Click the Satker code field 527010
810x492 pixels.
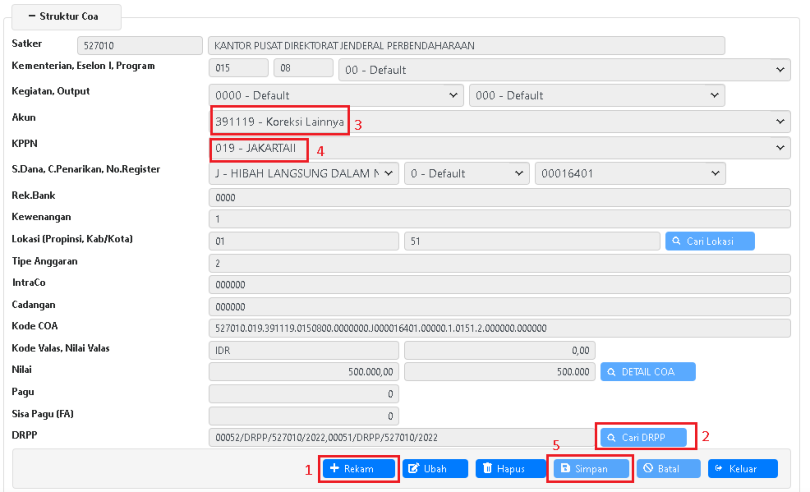[138, 45]
